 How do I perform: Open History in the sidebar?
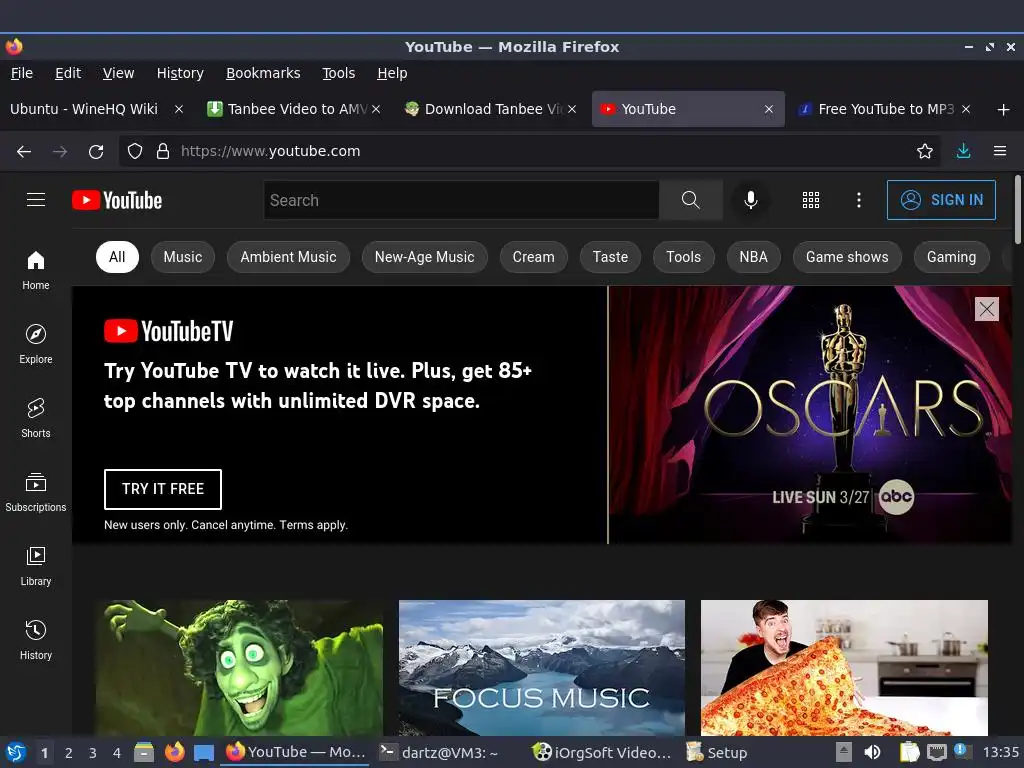[36, 639]
